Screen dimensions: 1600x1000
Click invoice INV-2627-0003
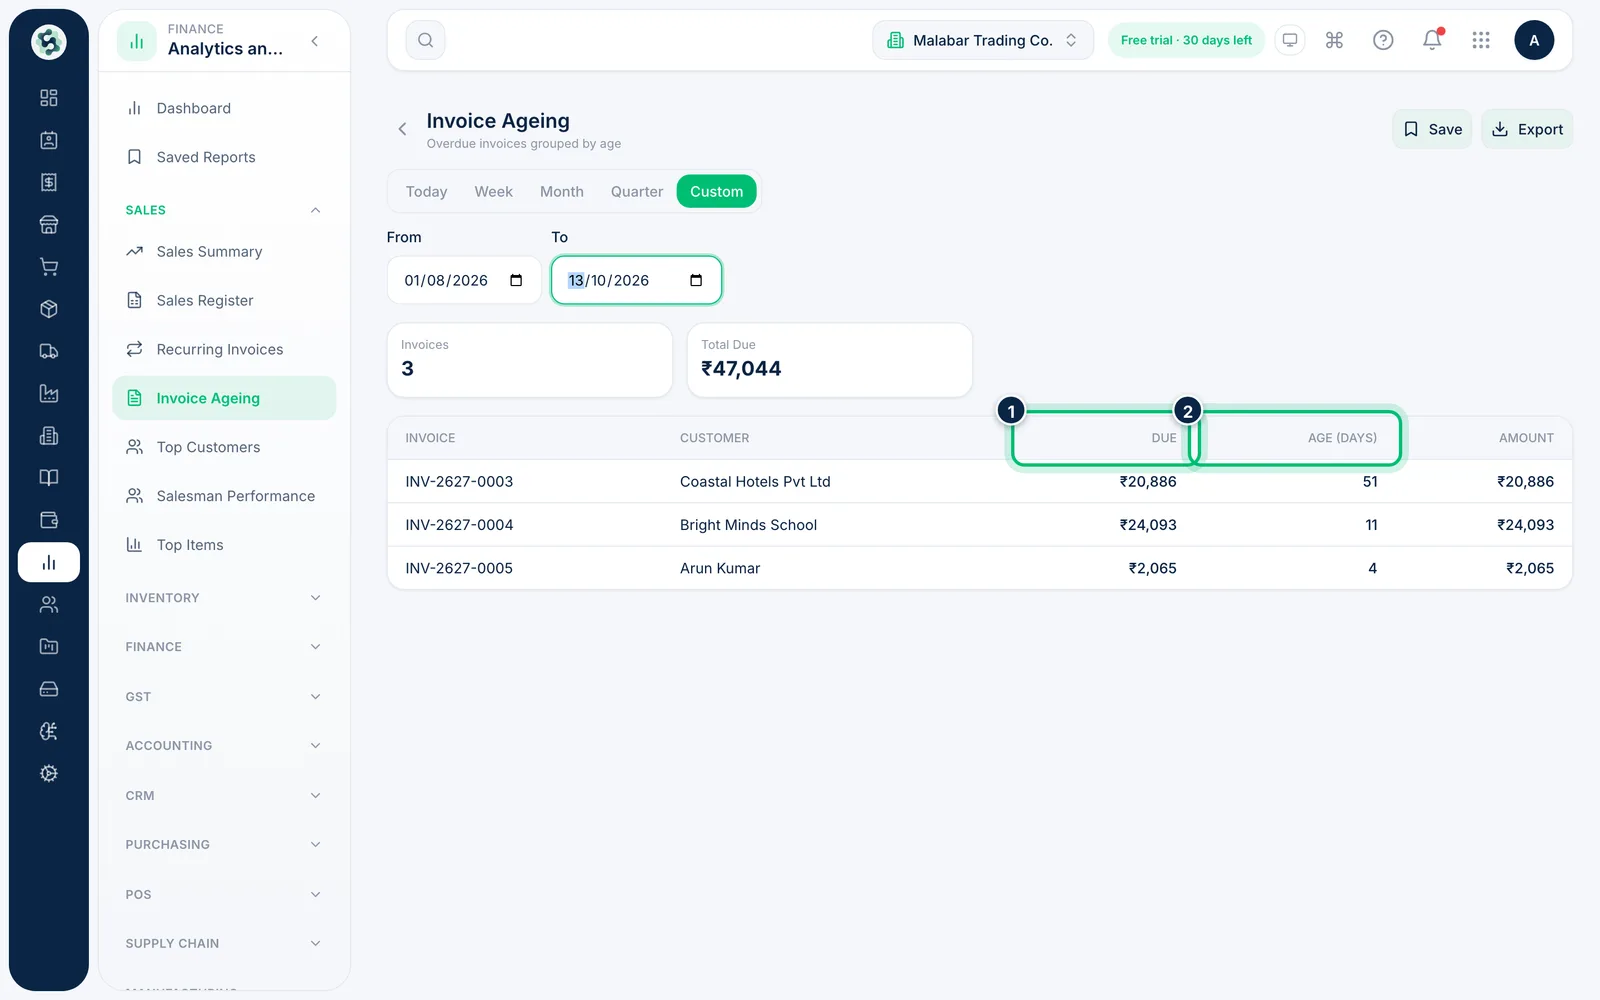pyautogui.click(x=459, y=482)
